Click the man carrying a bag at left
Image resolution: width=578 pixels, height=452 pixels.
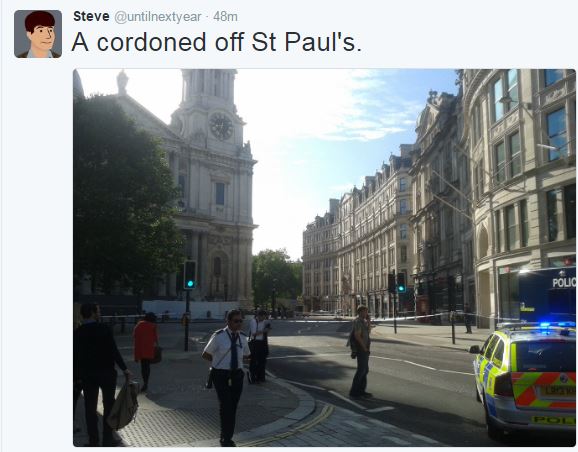[101, 373]
